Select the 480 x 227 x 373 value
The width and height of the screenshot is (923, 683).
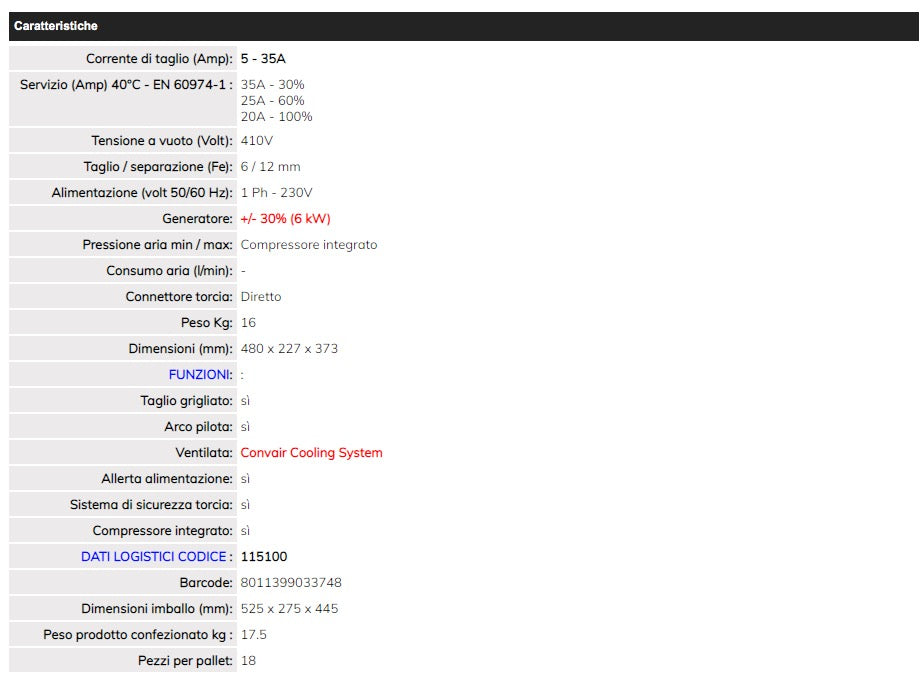[x=289, y=349]
